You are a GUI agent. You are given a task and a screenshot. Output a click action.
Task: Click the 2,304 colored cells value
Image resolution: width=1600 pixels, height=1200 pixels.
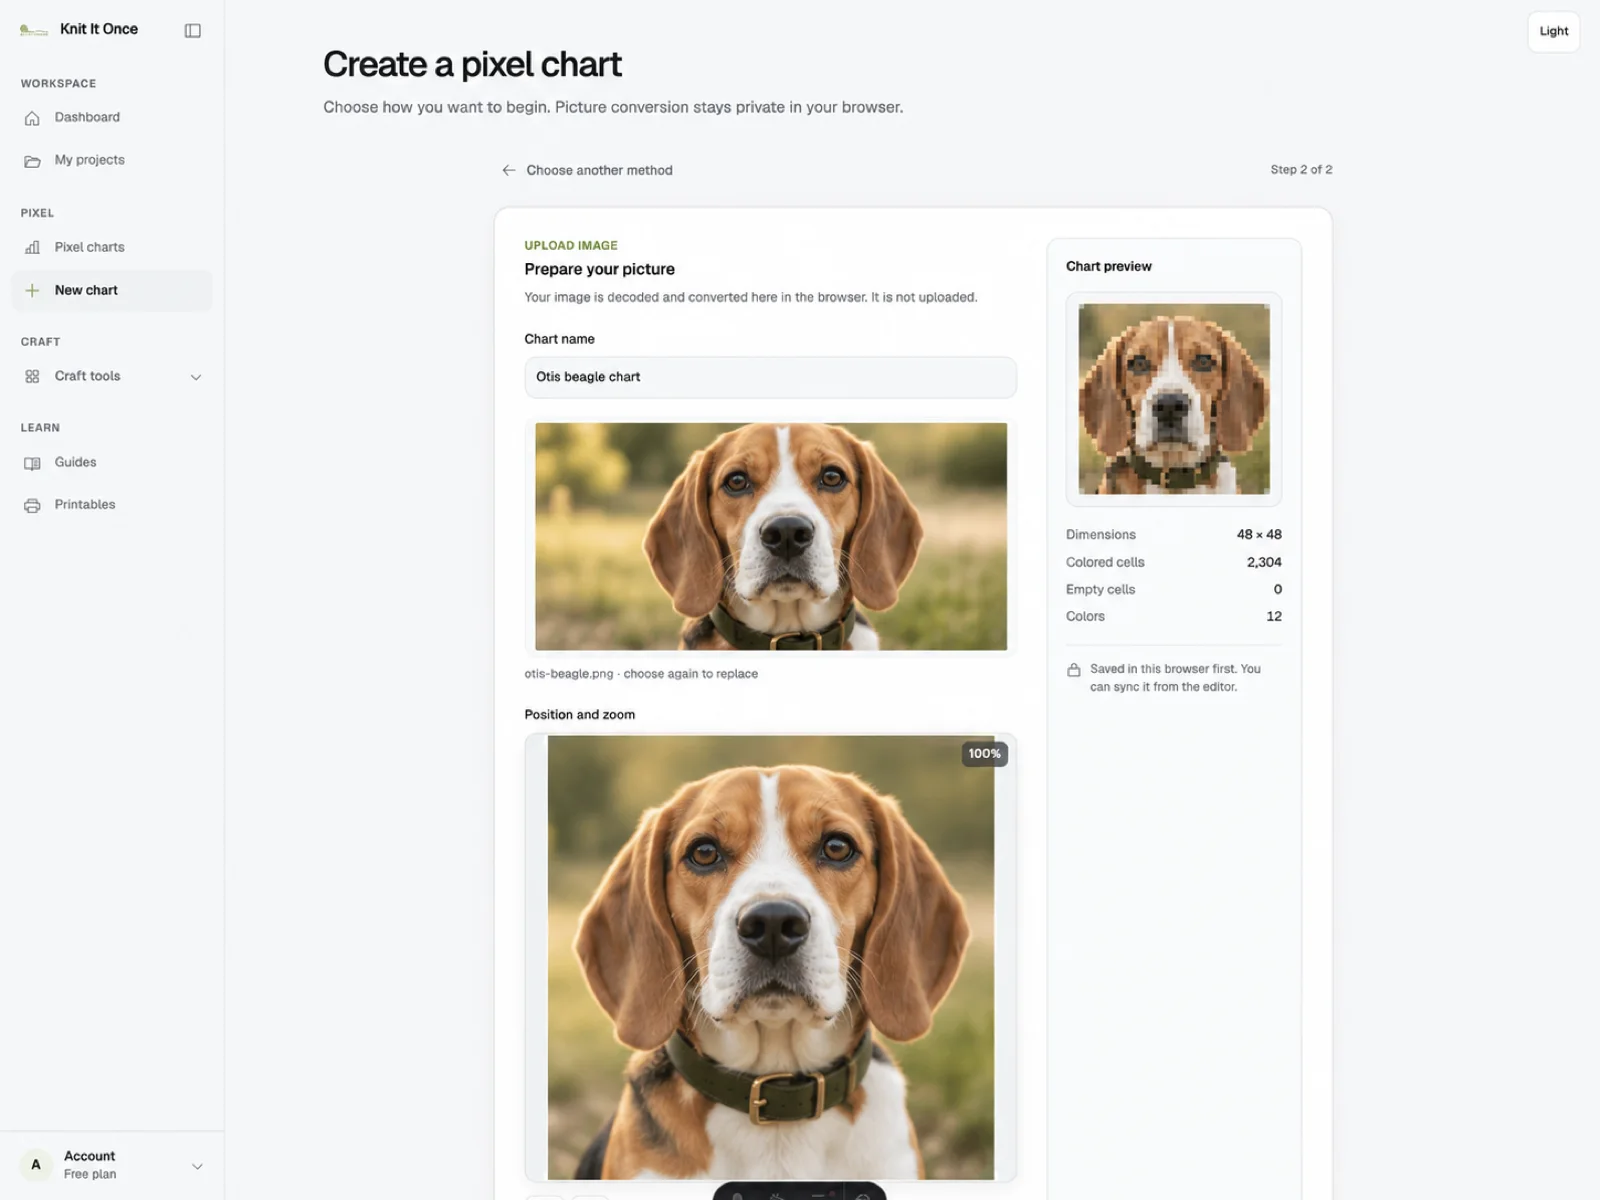(1264, 562)
